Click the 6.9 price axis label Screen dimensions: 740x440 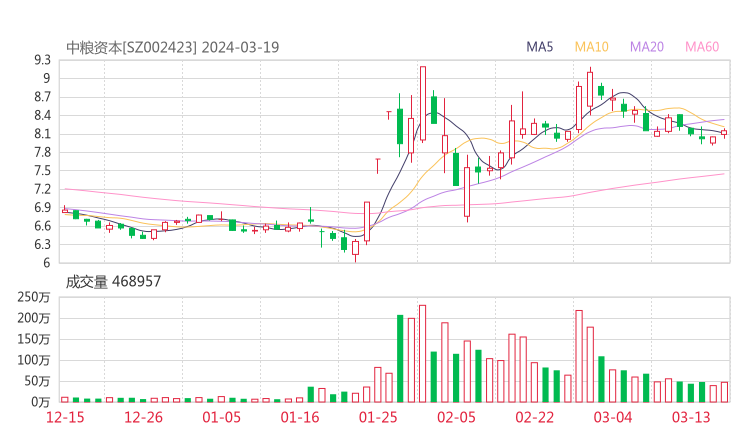click(42, 208)
